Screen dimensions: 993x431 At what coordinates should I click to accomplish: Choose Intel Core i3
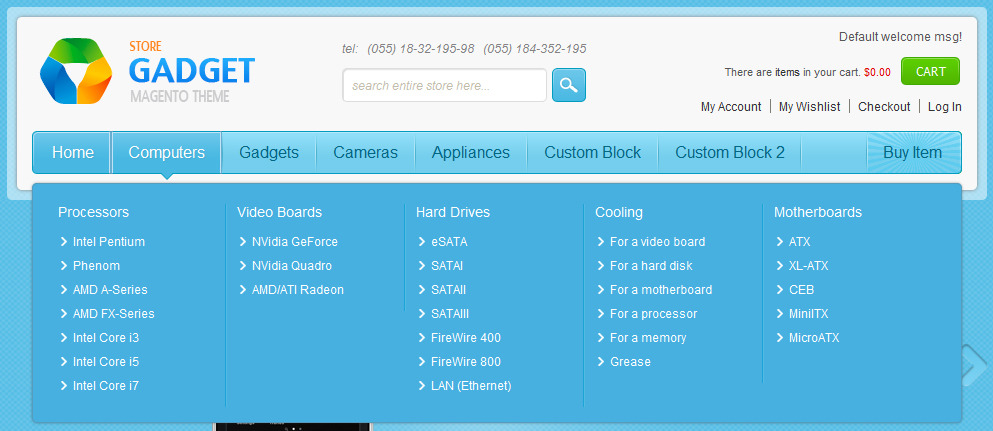pos(106,338)
